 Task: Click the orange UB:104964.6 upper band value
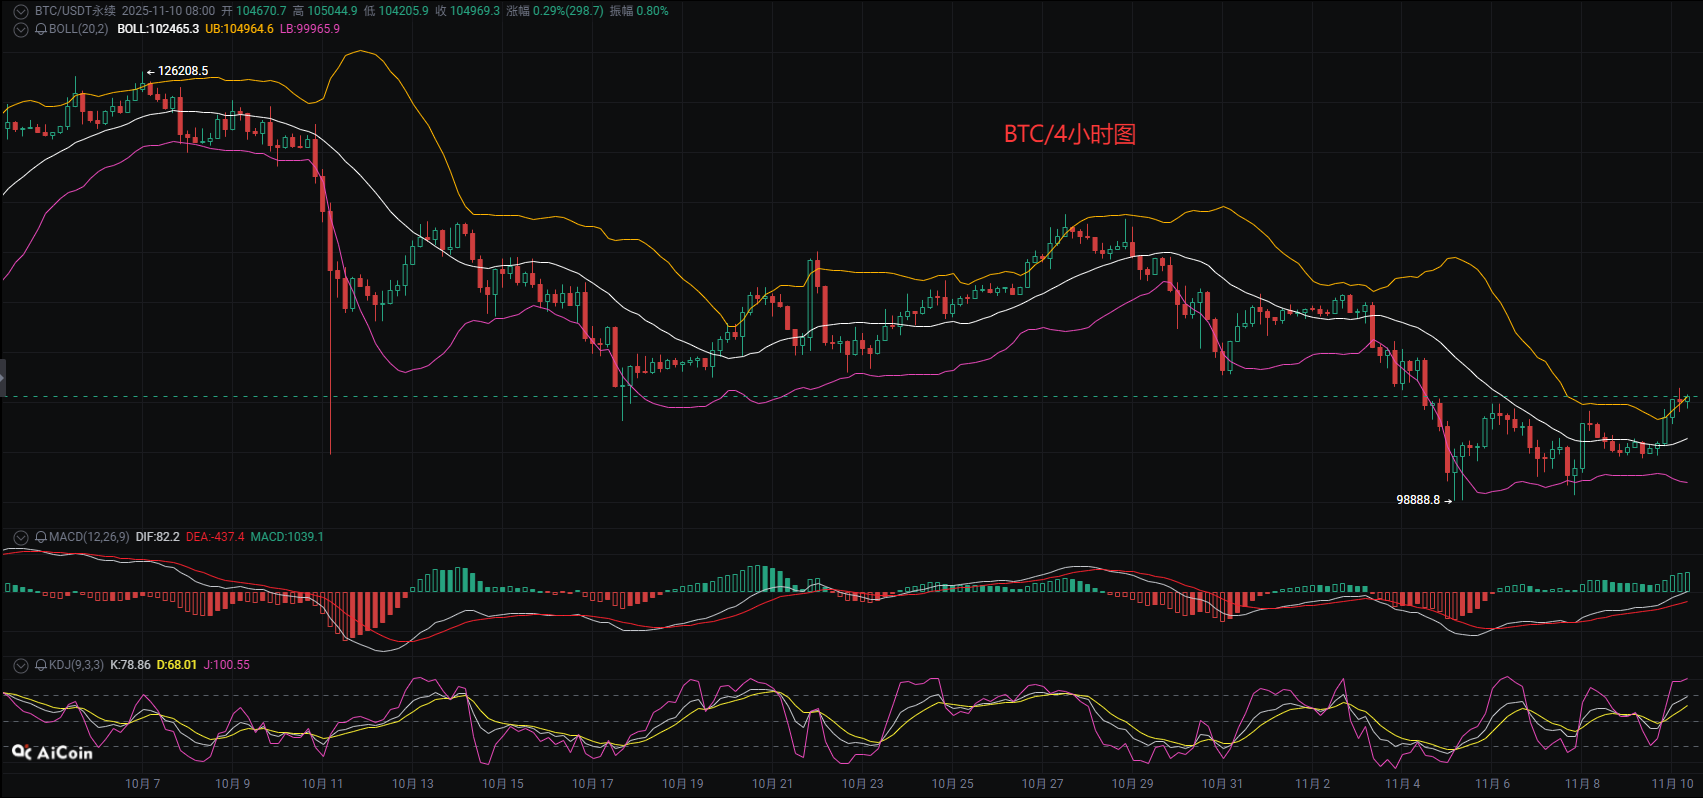[x=239, y=29]
